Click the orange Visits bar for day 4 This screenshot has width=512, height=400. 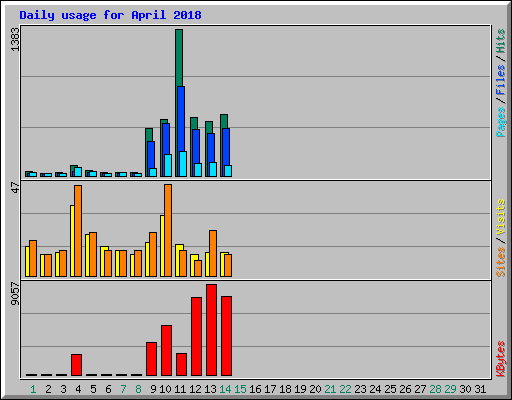coord(78,231)
